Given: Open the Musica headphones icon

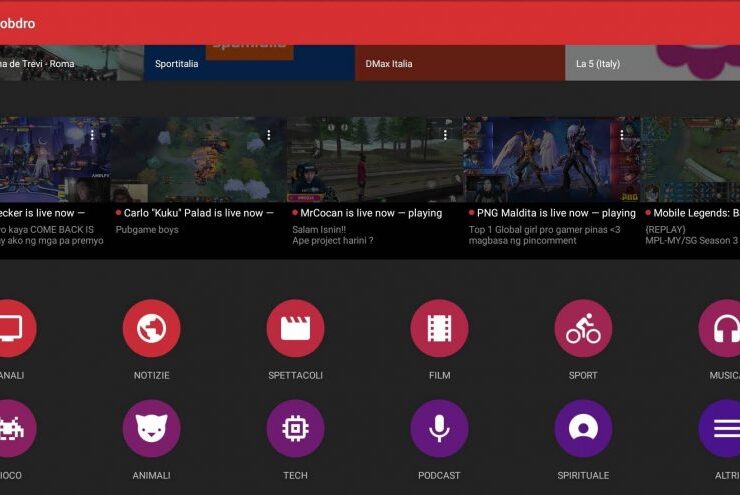Looking at the screenshot, I should [x=719, y=328].
